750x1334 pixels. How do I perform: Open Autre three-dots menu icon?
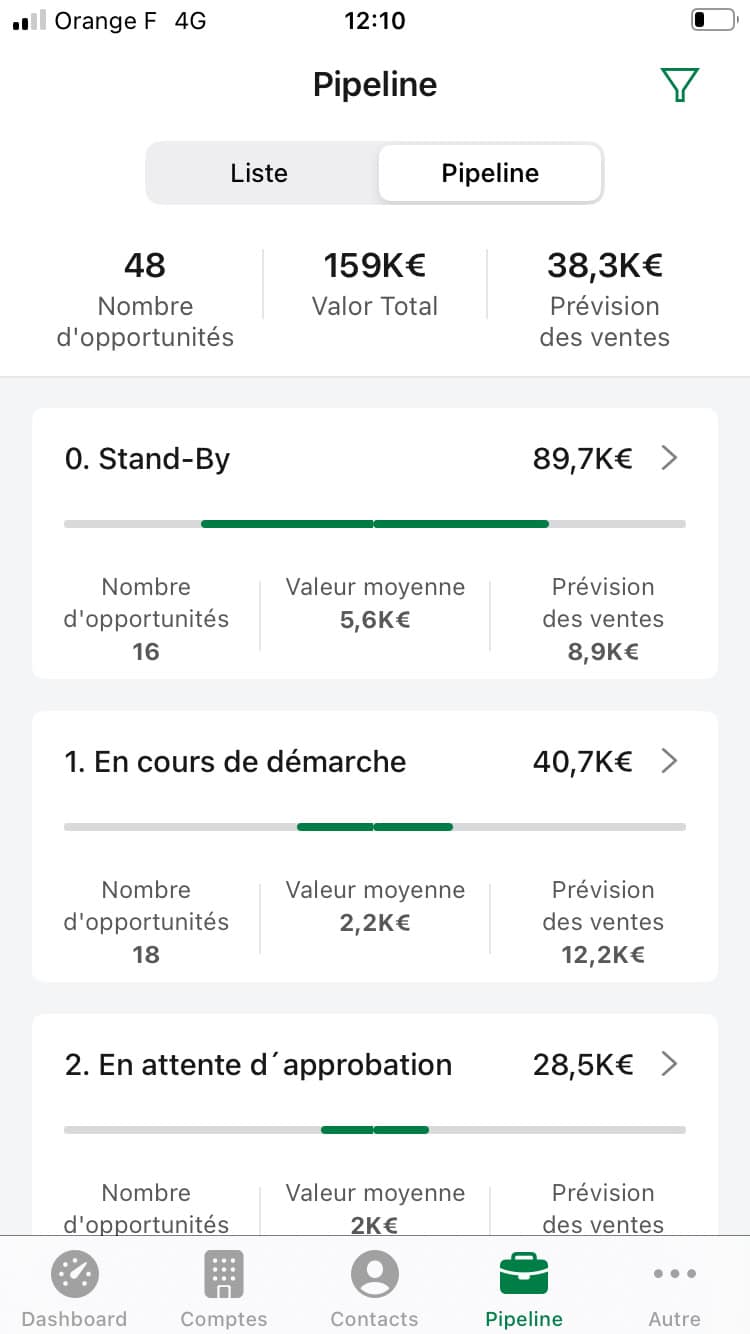pos(674,1274)
